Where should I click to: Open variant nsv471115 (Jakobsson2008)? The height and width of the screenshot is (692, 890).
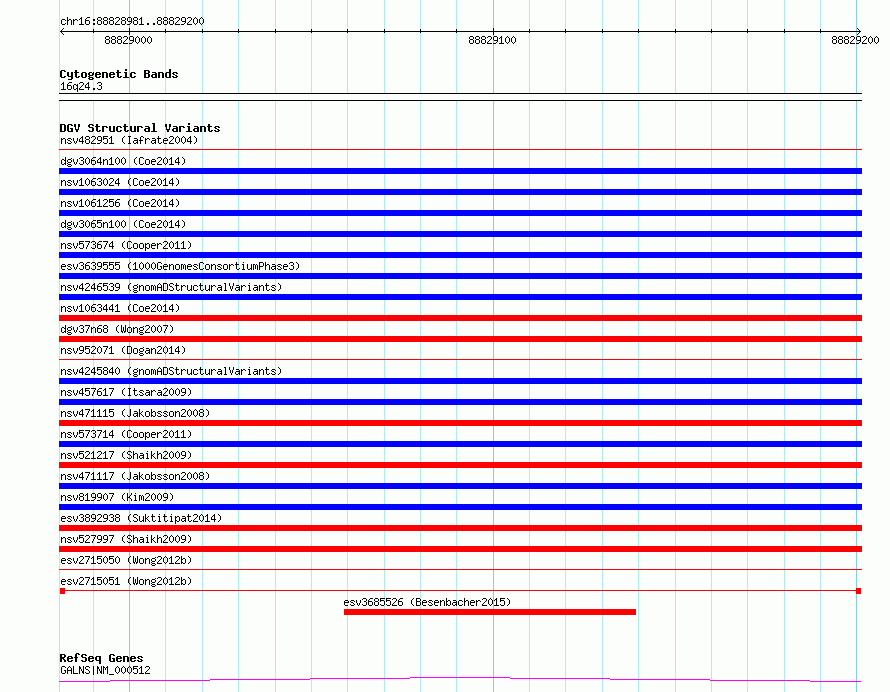point(135,413)
